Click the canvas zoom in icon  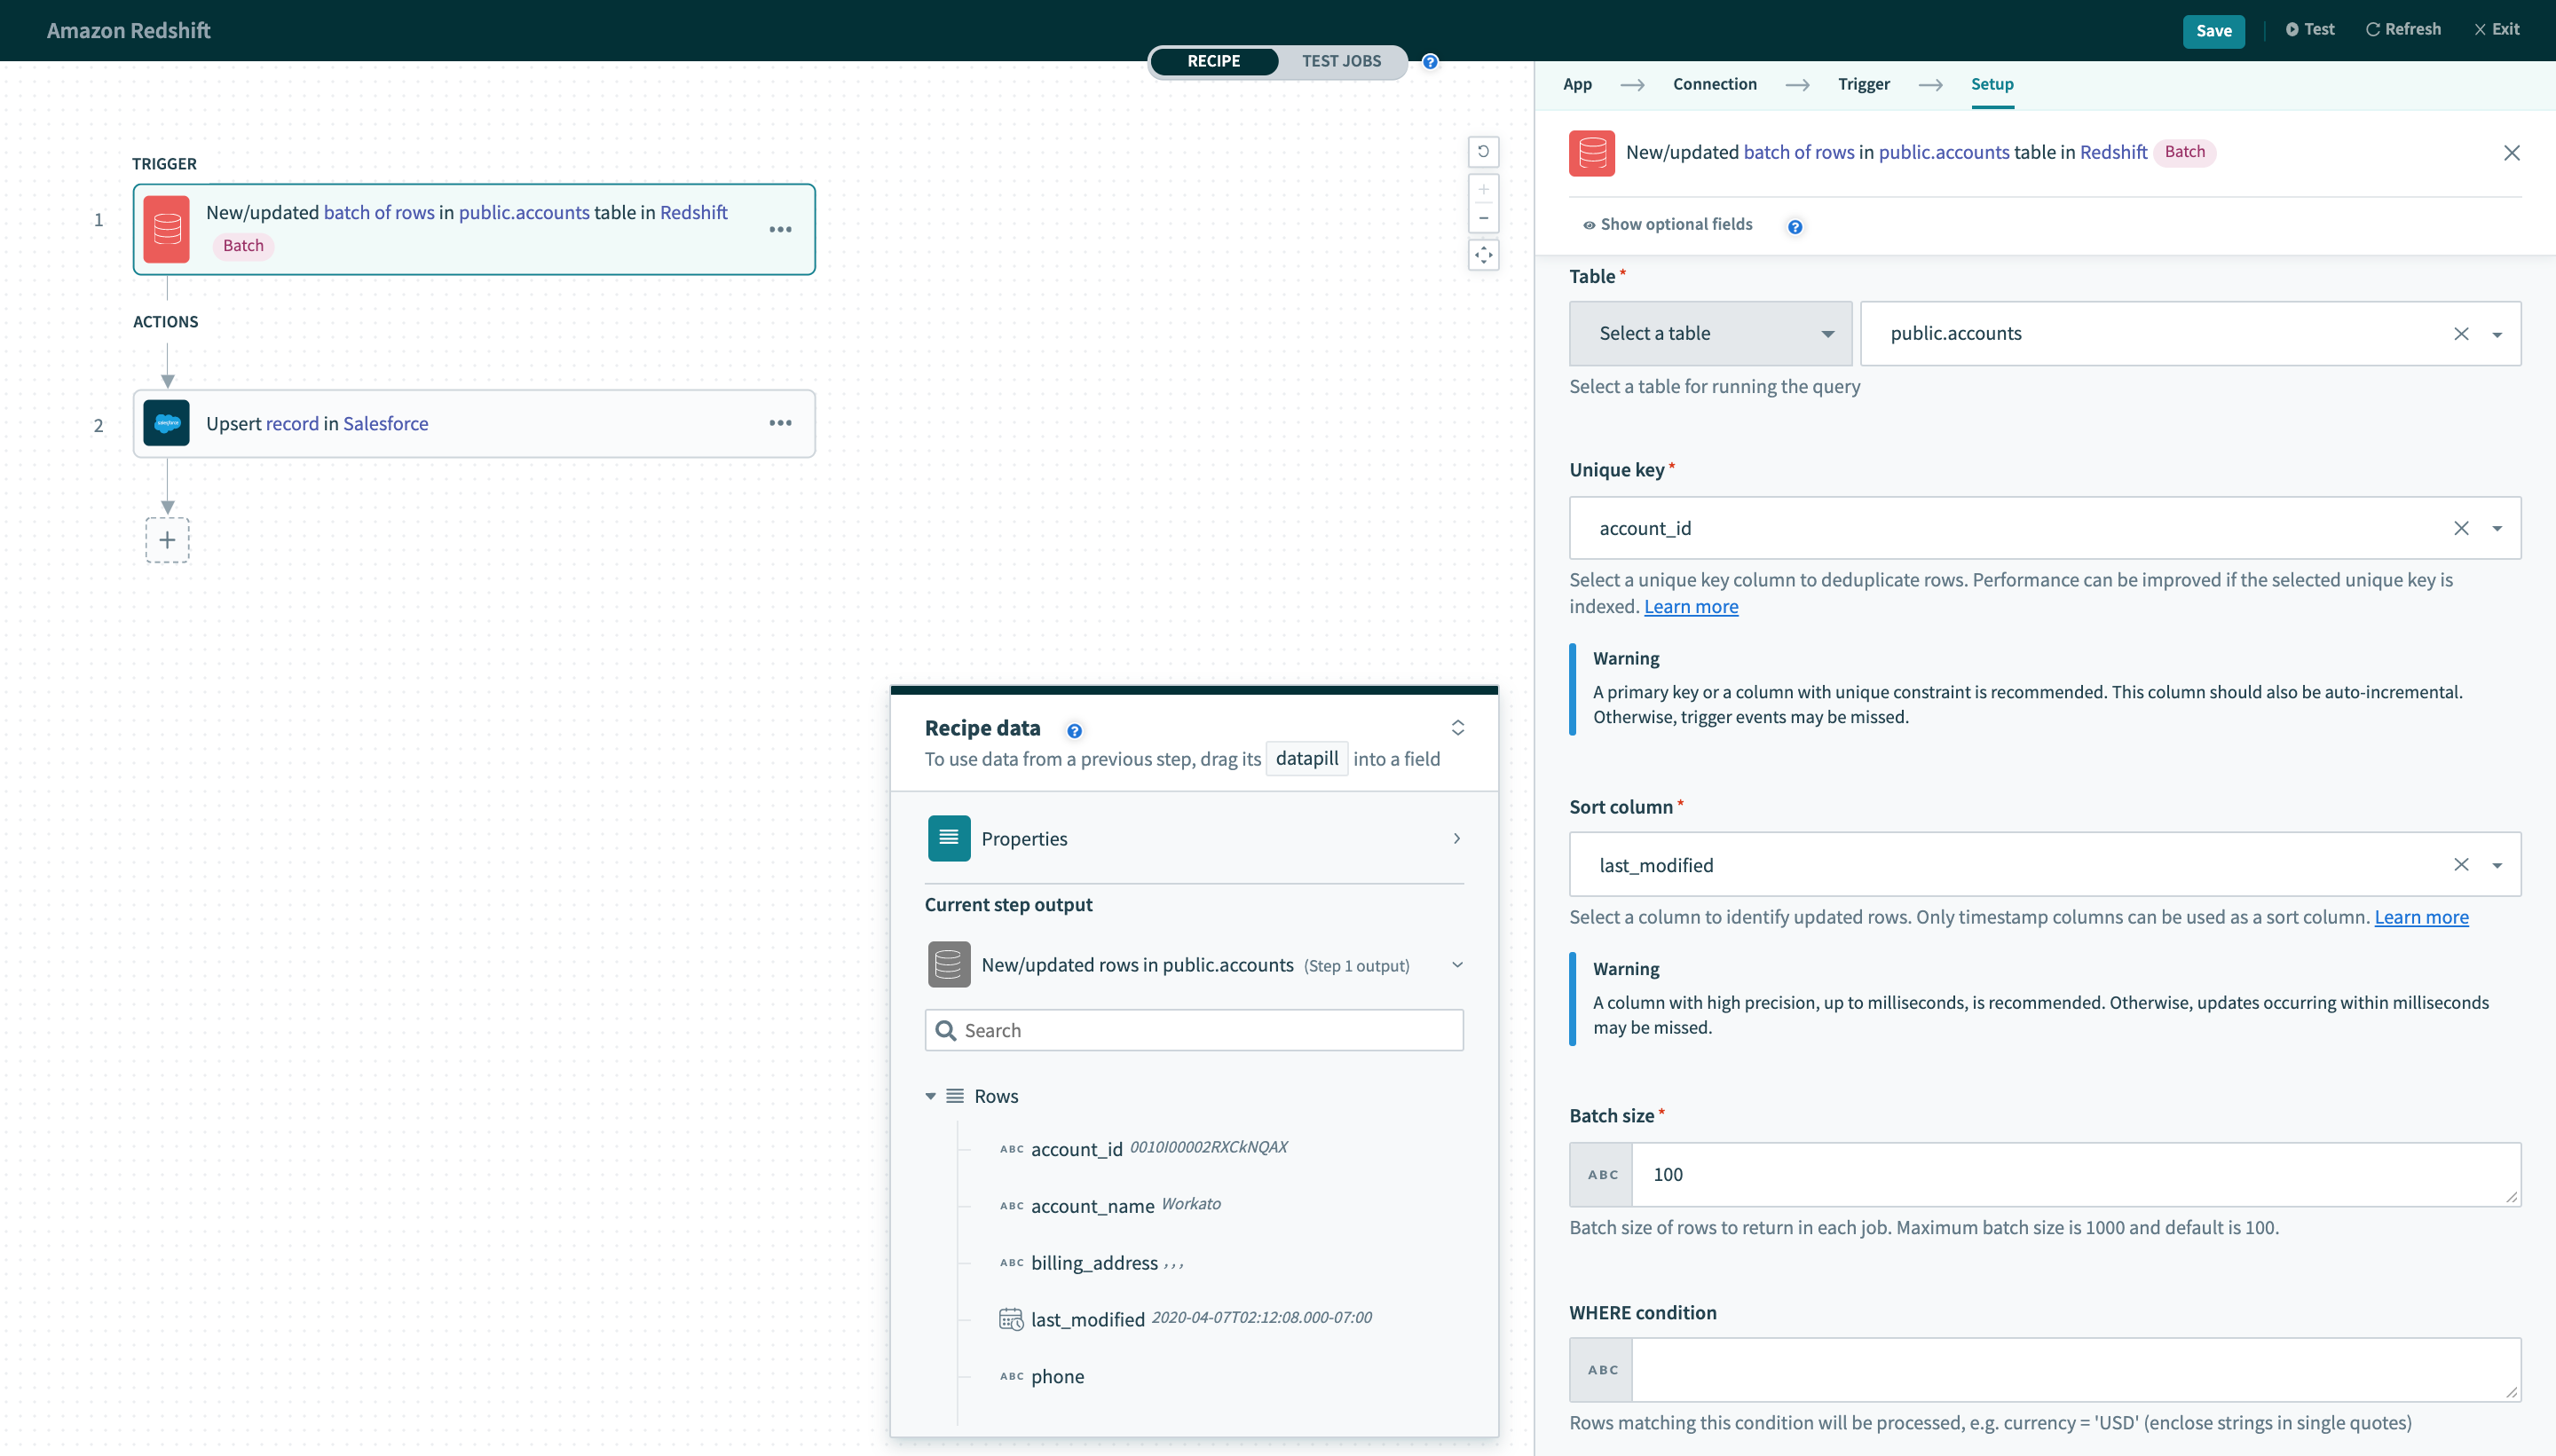(x=1483, y=189)
